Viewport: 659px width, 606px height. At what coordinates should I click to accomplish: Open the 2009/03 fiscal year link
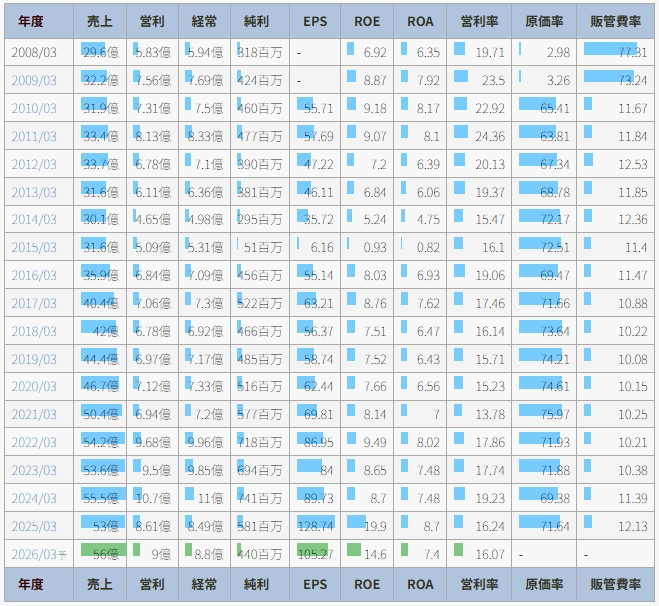(x=34, y=80)
